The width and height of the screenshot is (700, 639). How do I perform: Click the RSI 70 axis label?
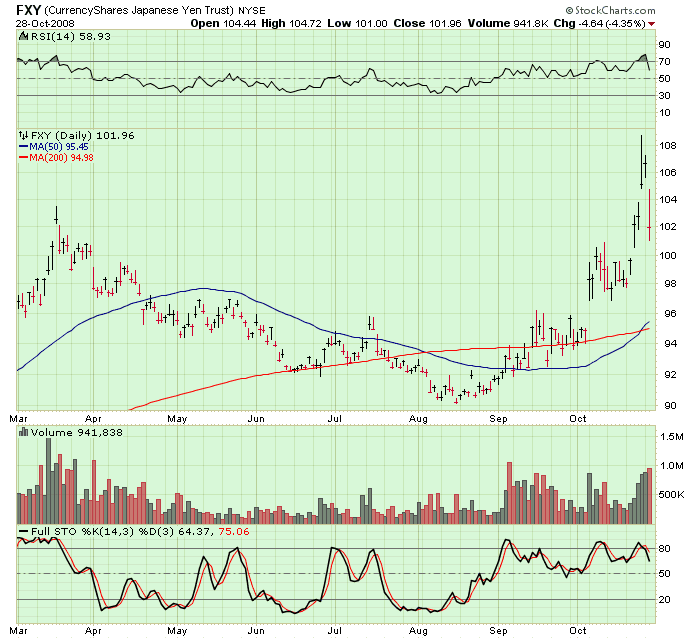pyautogui.click(x=665, y=62)
